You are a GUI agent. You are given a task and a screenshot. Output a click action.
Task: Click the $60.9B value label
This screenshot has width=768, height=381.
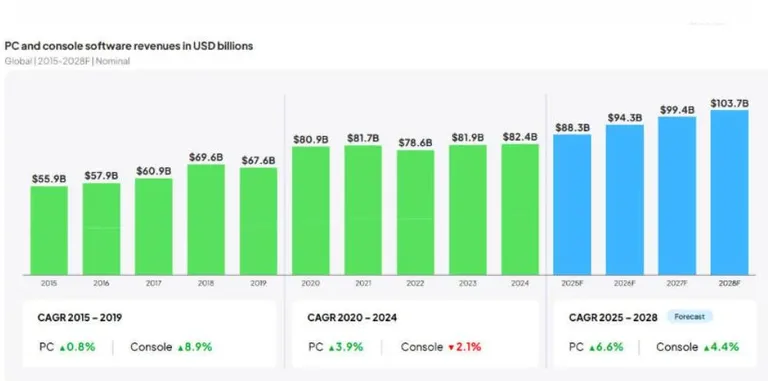[154, 171]
